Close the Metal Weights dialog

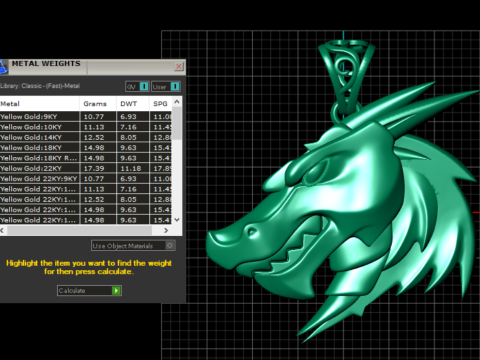[179, 66]
